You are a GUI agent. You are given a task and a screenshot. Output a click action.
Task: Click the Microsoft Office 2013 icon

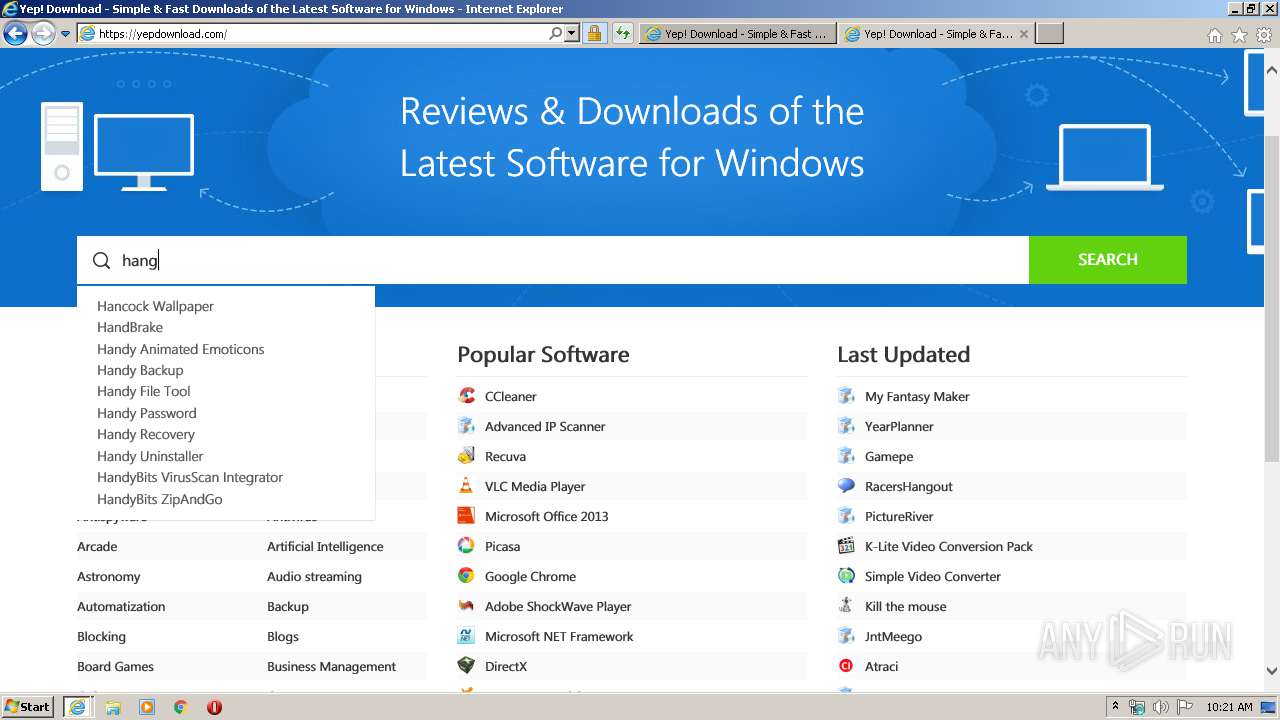tap(466, 516)
